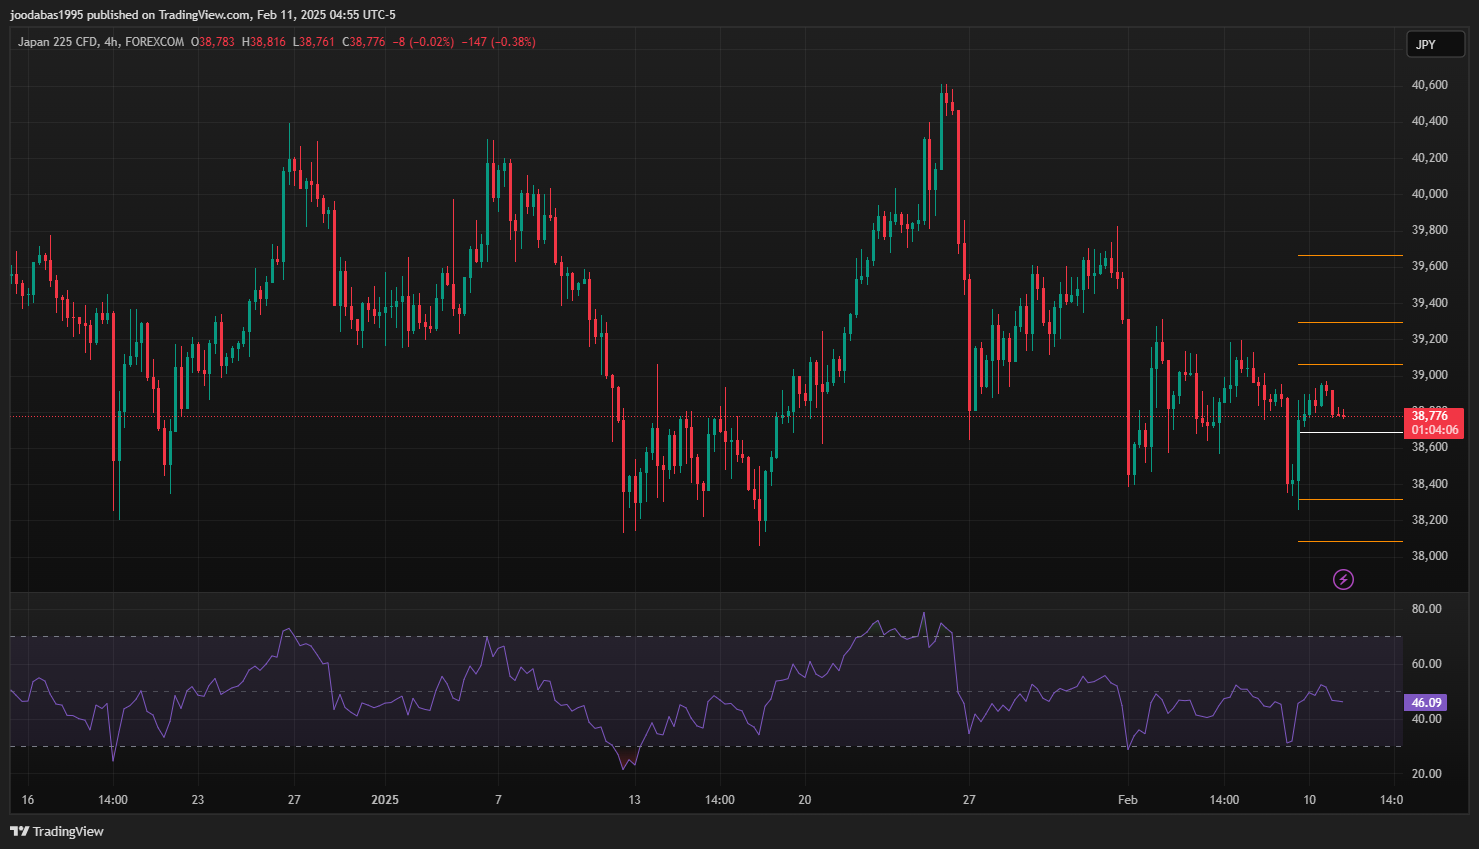Screen dimensions: 1479x849
Task: Click the 40,200 price axis label
Action: [1429, 158]
